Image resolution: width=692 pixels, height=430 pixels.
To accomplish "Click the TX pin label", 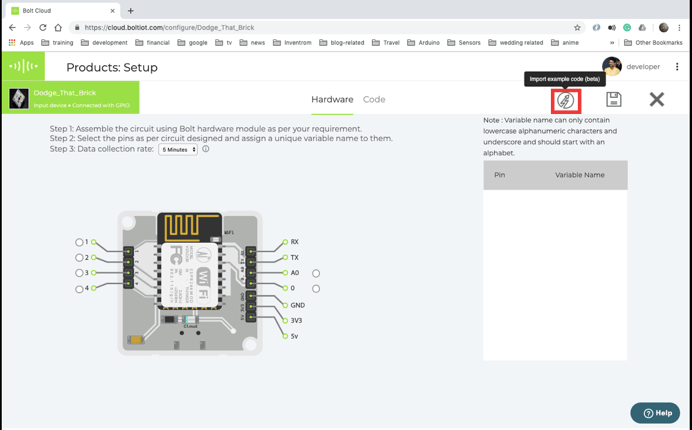I will [x=294, y=257].
